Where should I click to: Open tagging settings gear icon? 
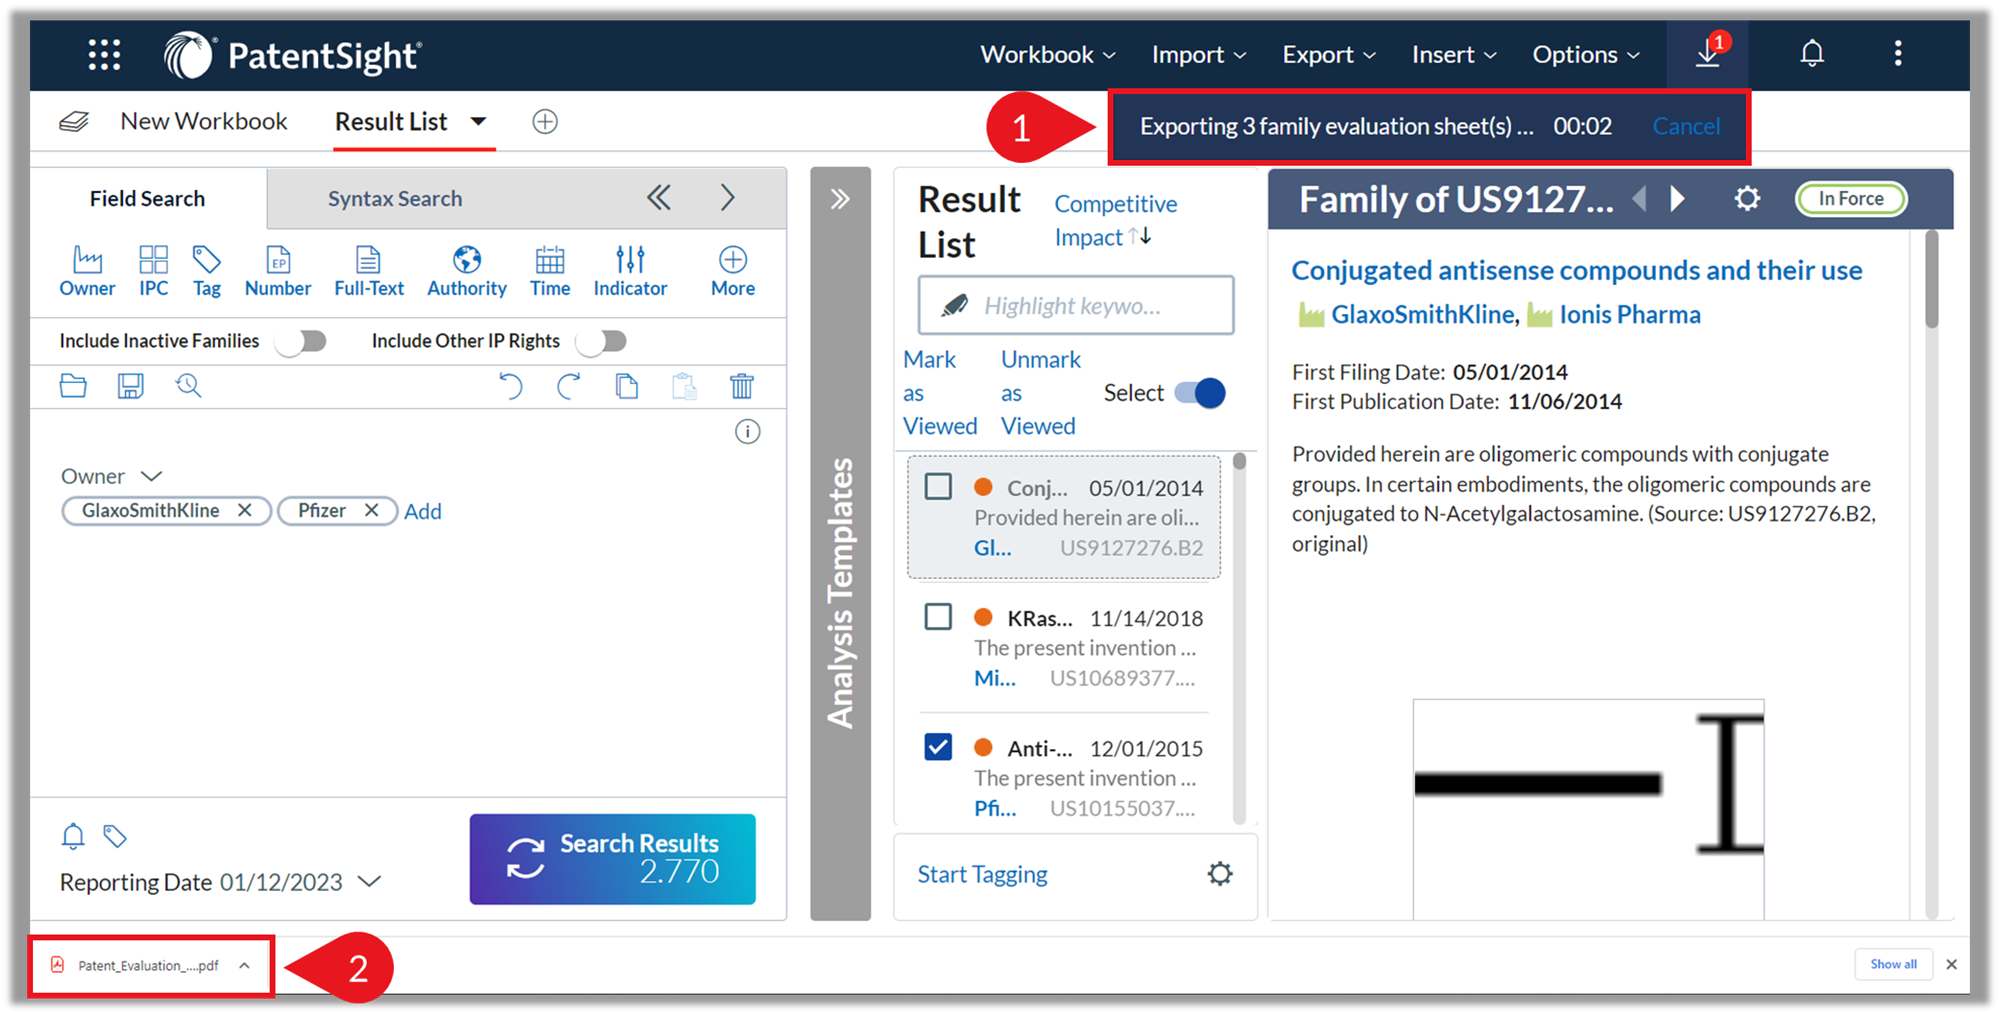[1220, 874]
